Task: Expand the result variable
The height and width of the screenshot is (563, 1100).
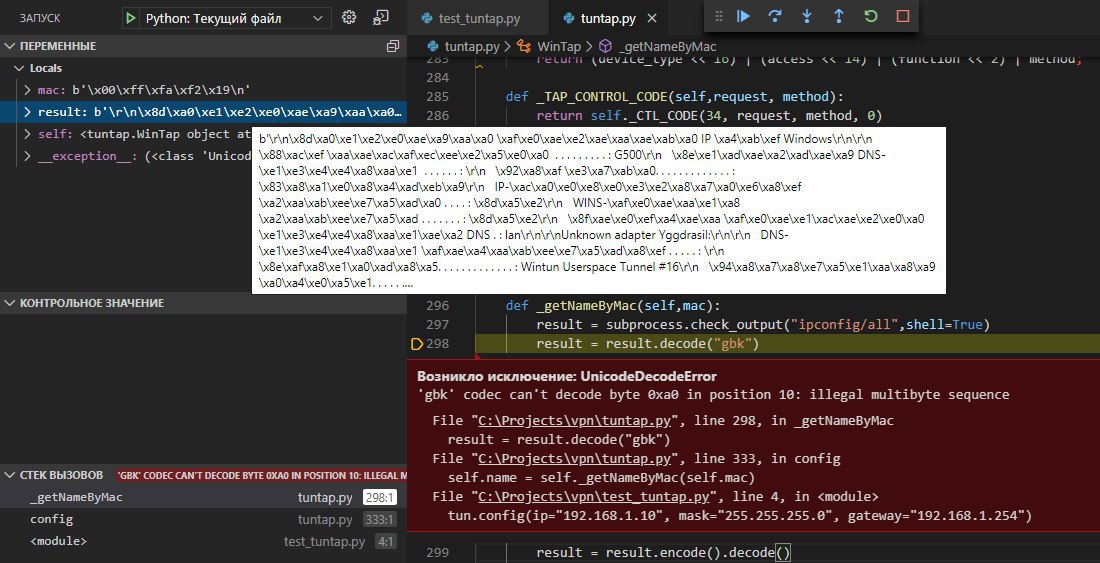Action: point(27,112)
